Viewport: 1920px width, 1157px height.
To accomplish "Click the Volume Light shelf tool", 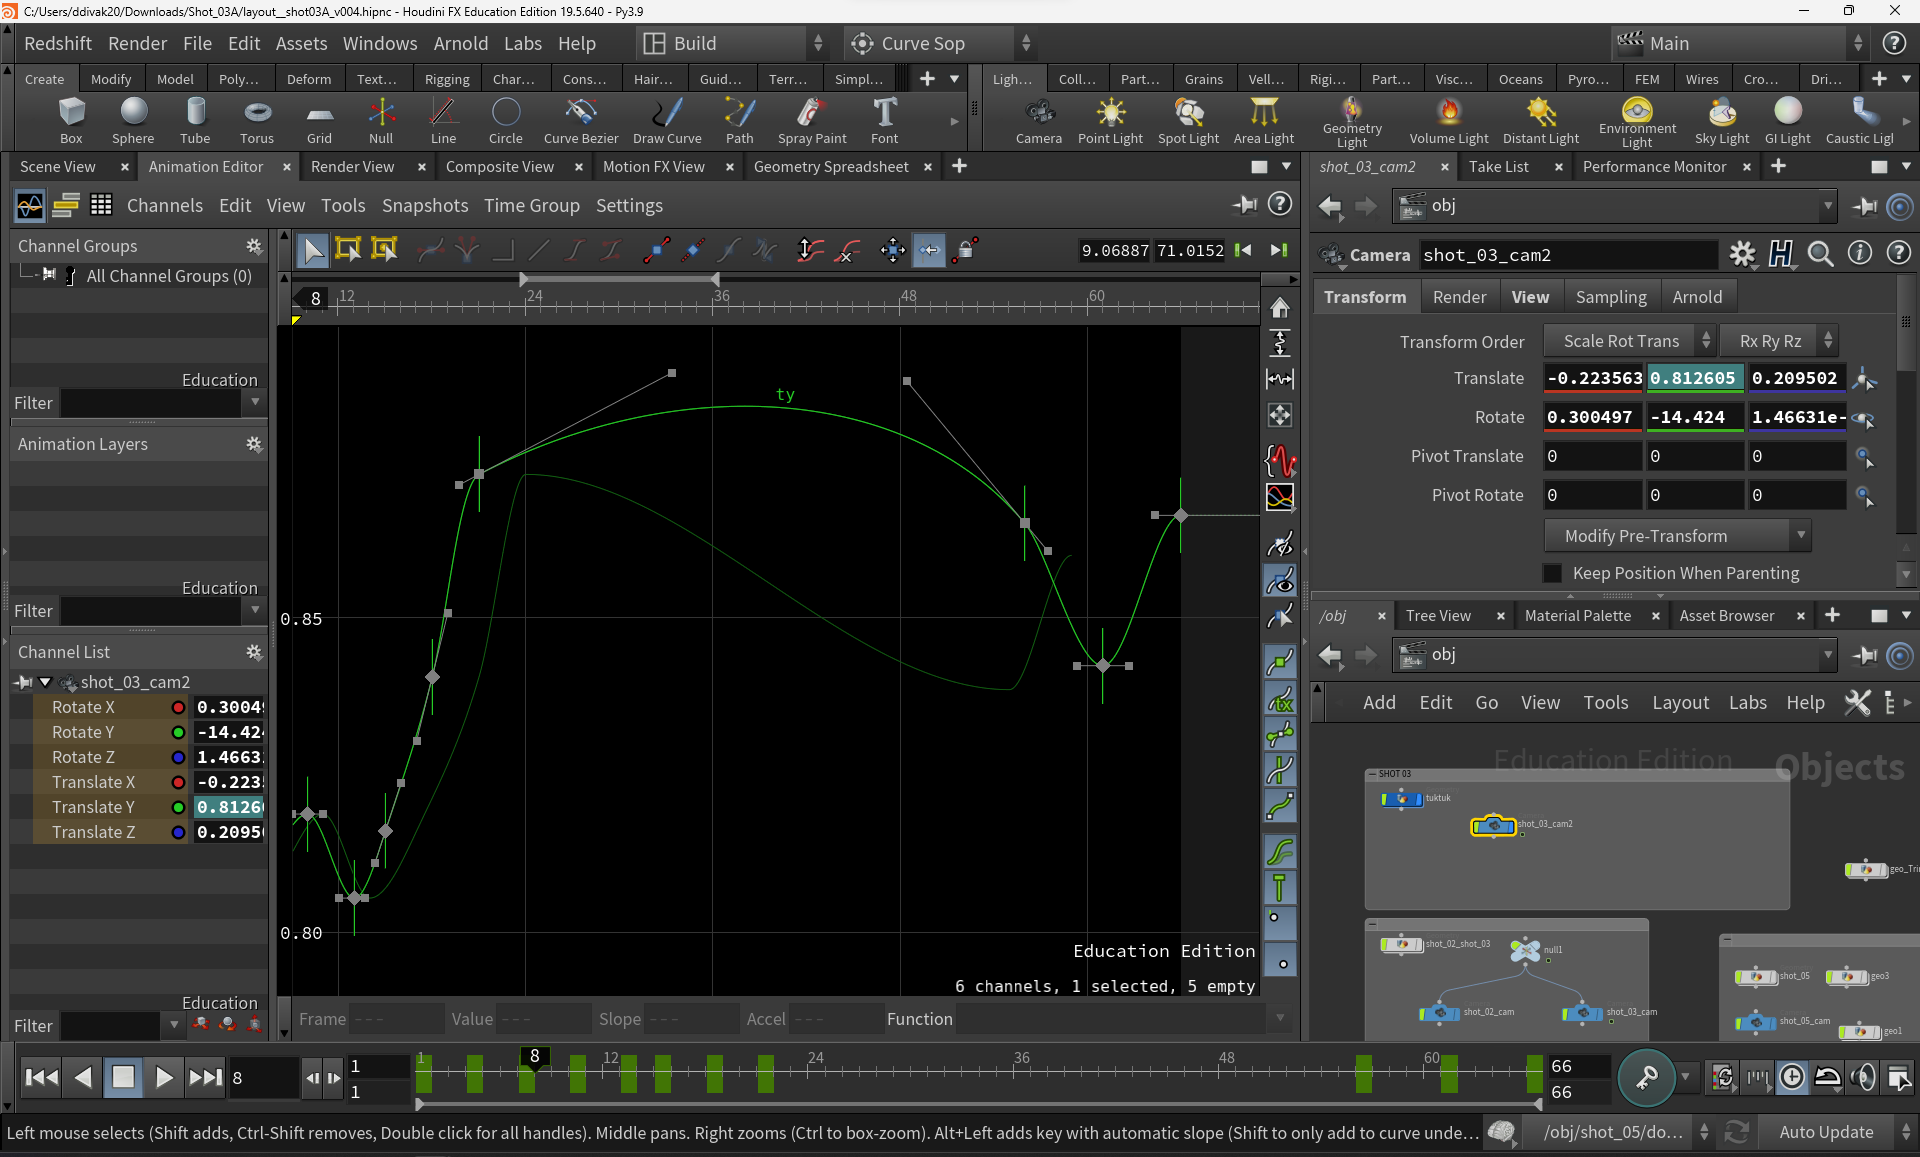I will 1449,120.
